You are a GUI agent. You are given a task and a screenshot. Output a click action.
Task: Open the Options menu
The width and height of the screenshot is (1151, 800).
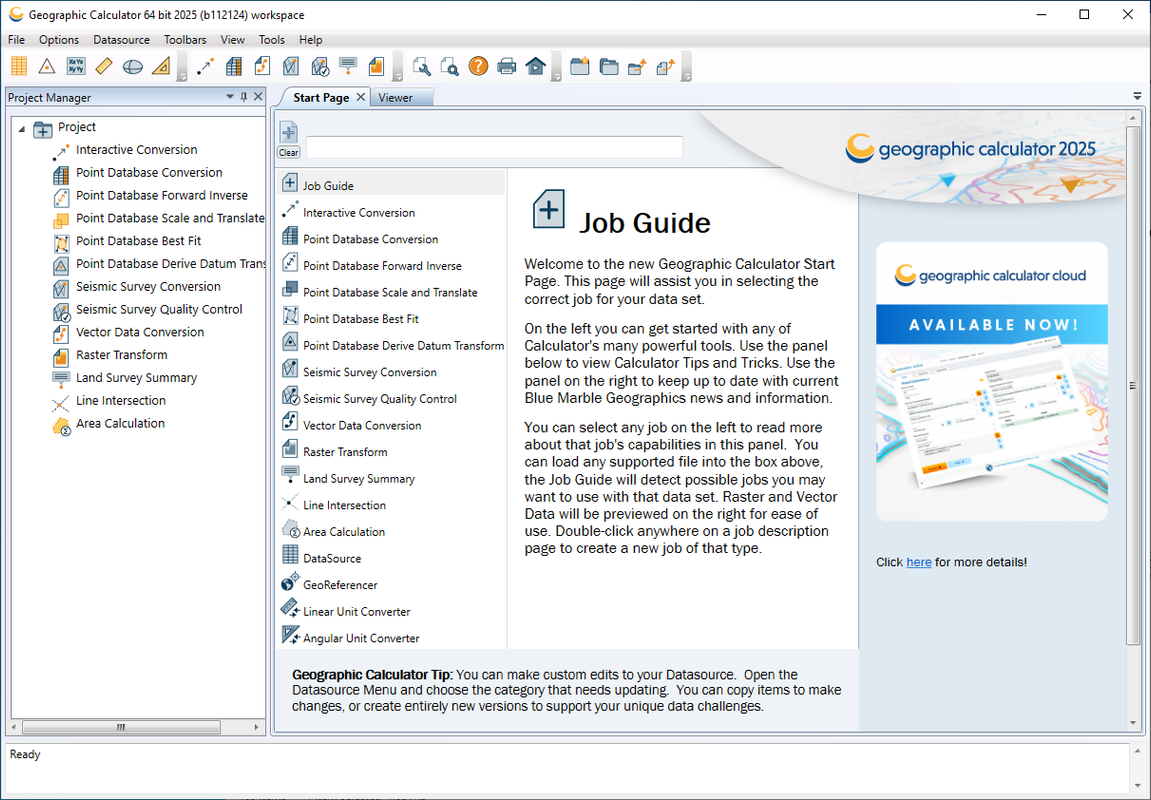click(59, 40)
